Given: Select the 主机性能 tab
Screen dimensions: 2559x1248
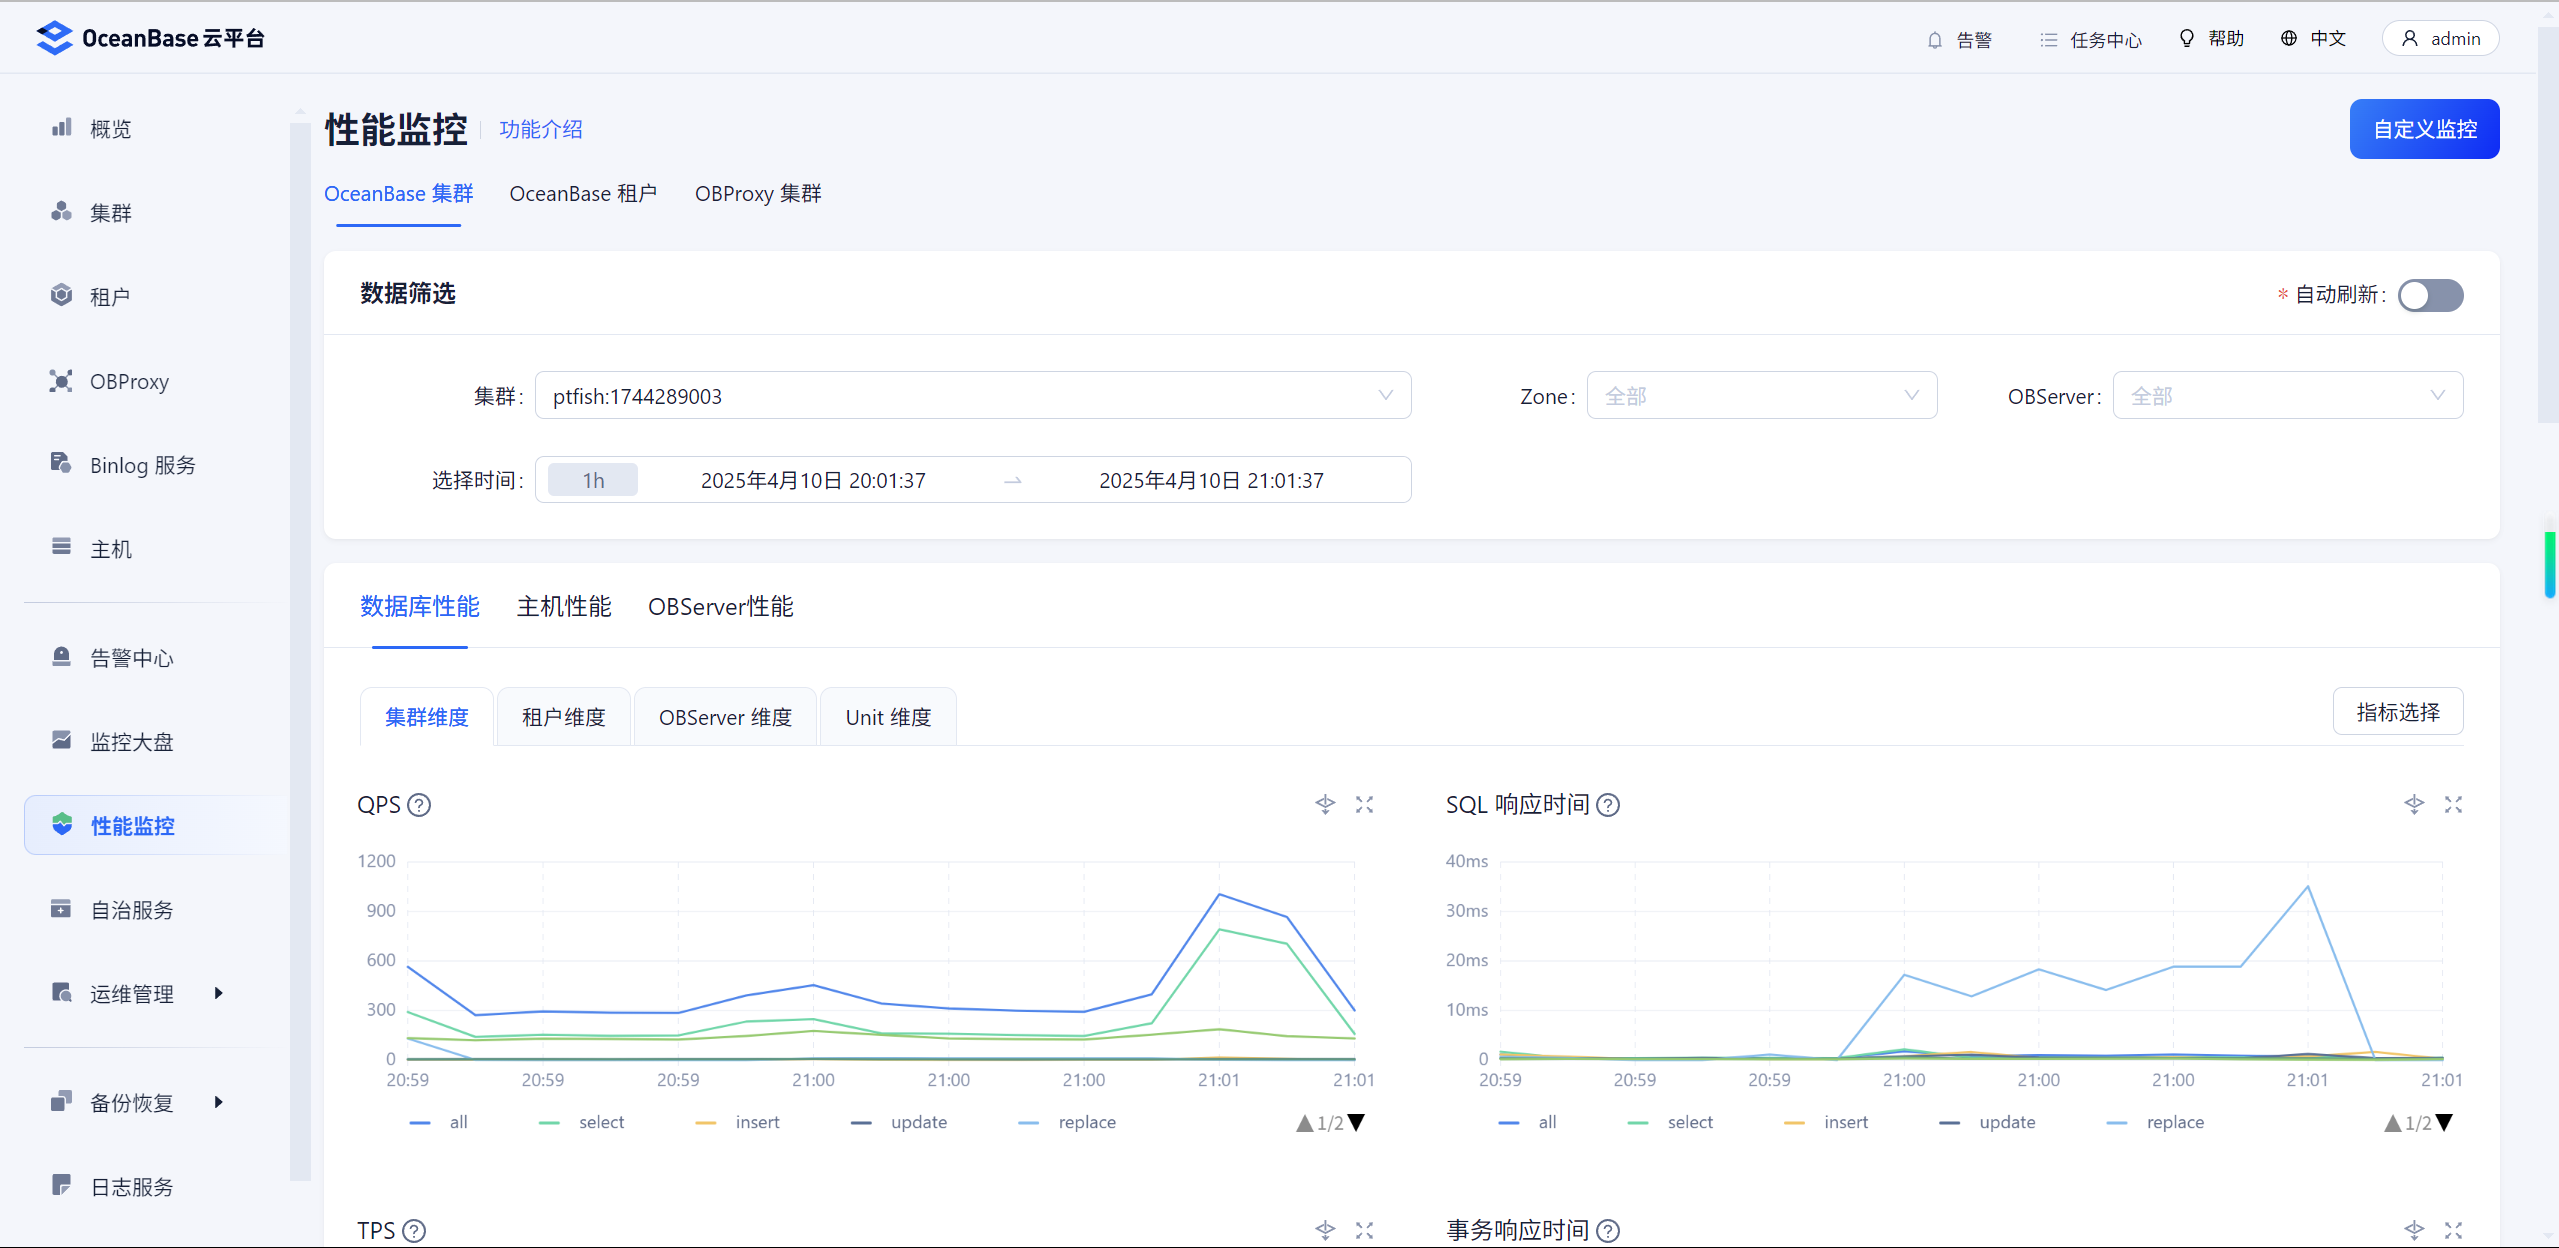Looking at the screenshot, I should pos(564,607).
